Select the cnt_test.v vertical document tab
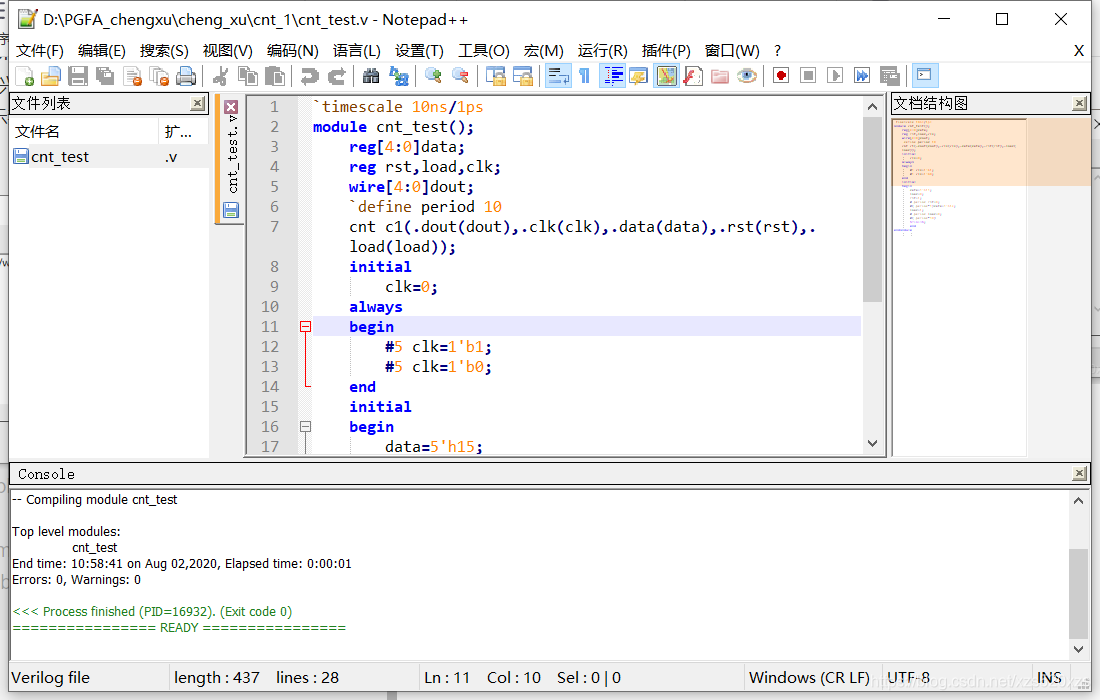This screenshot has height=700, width=1100. click(x=232, y=159)
